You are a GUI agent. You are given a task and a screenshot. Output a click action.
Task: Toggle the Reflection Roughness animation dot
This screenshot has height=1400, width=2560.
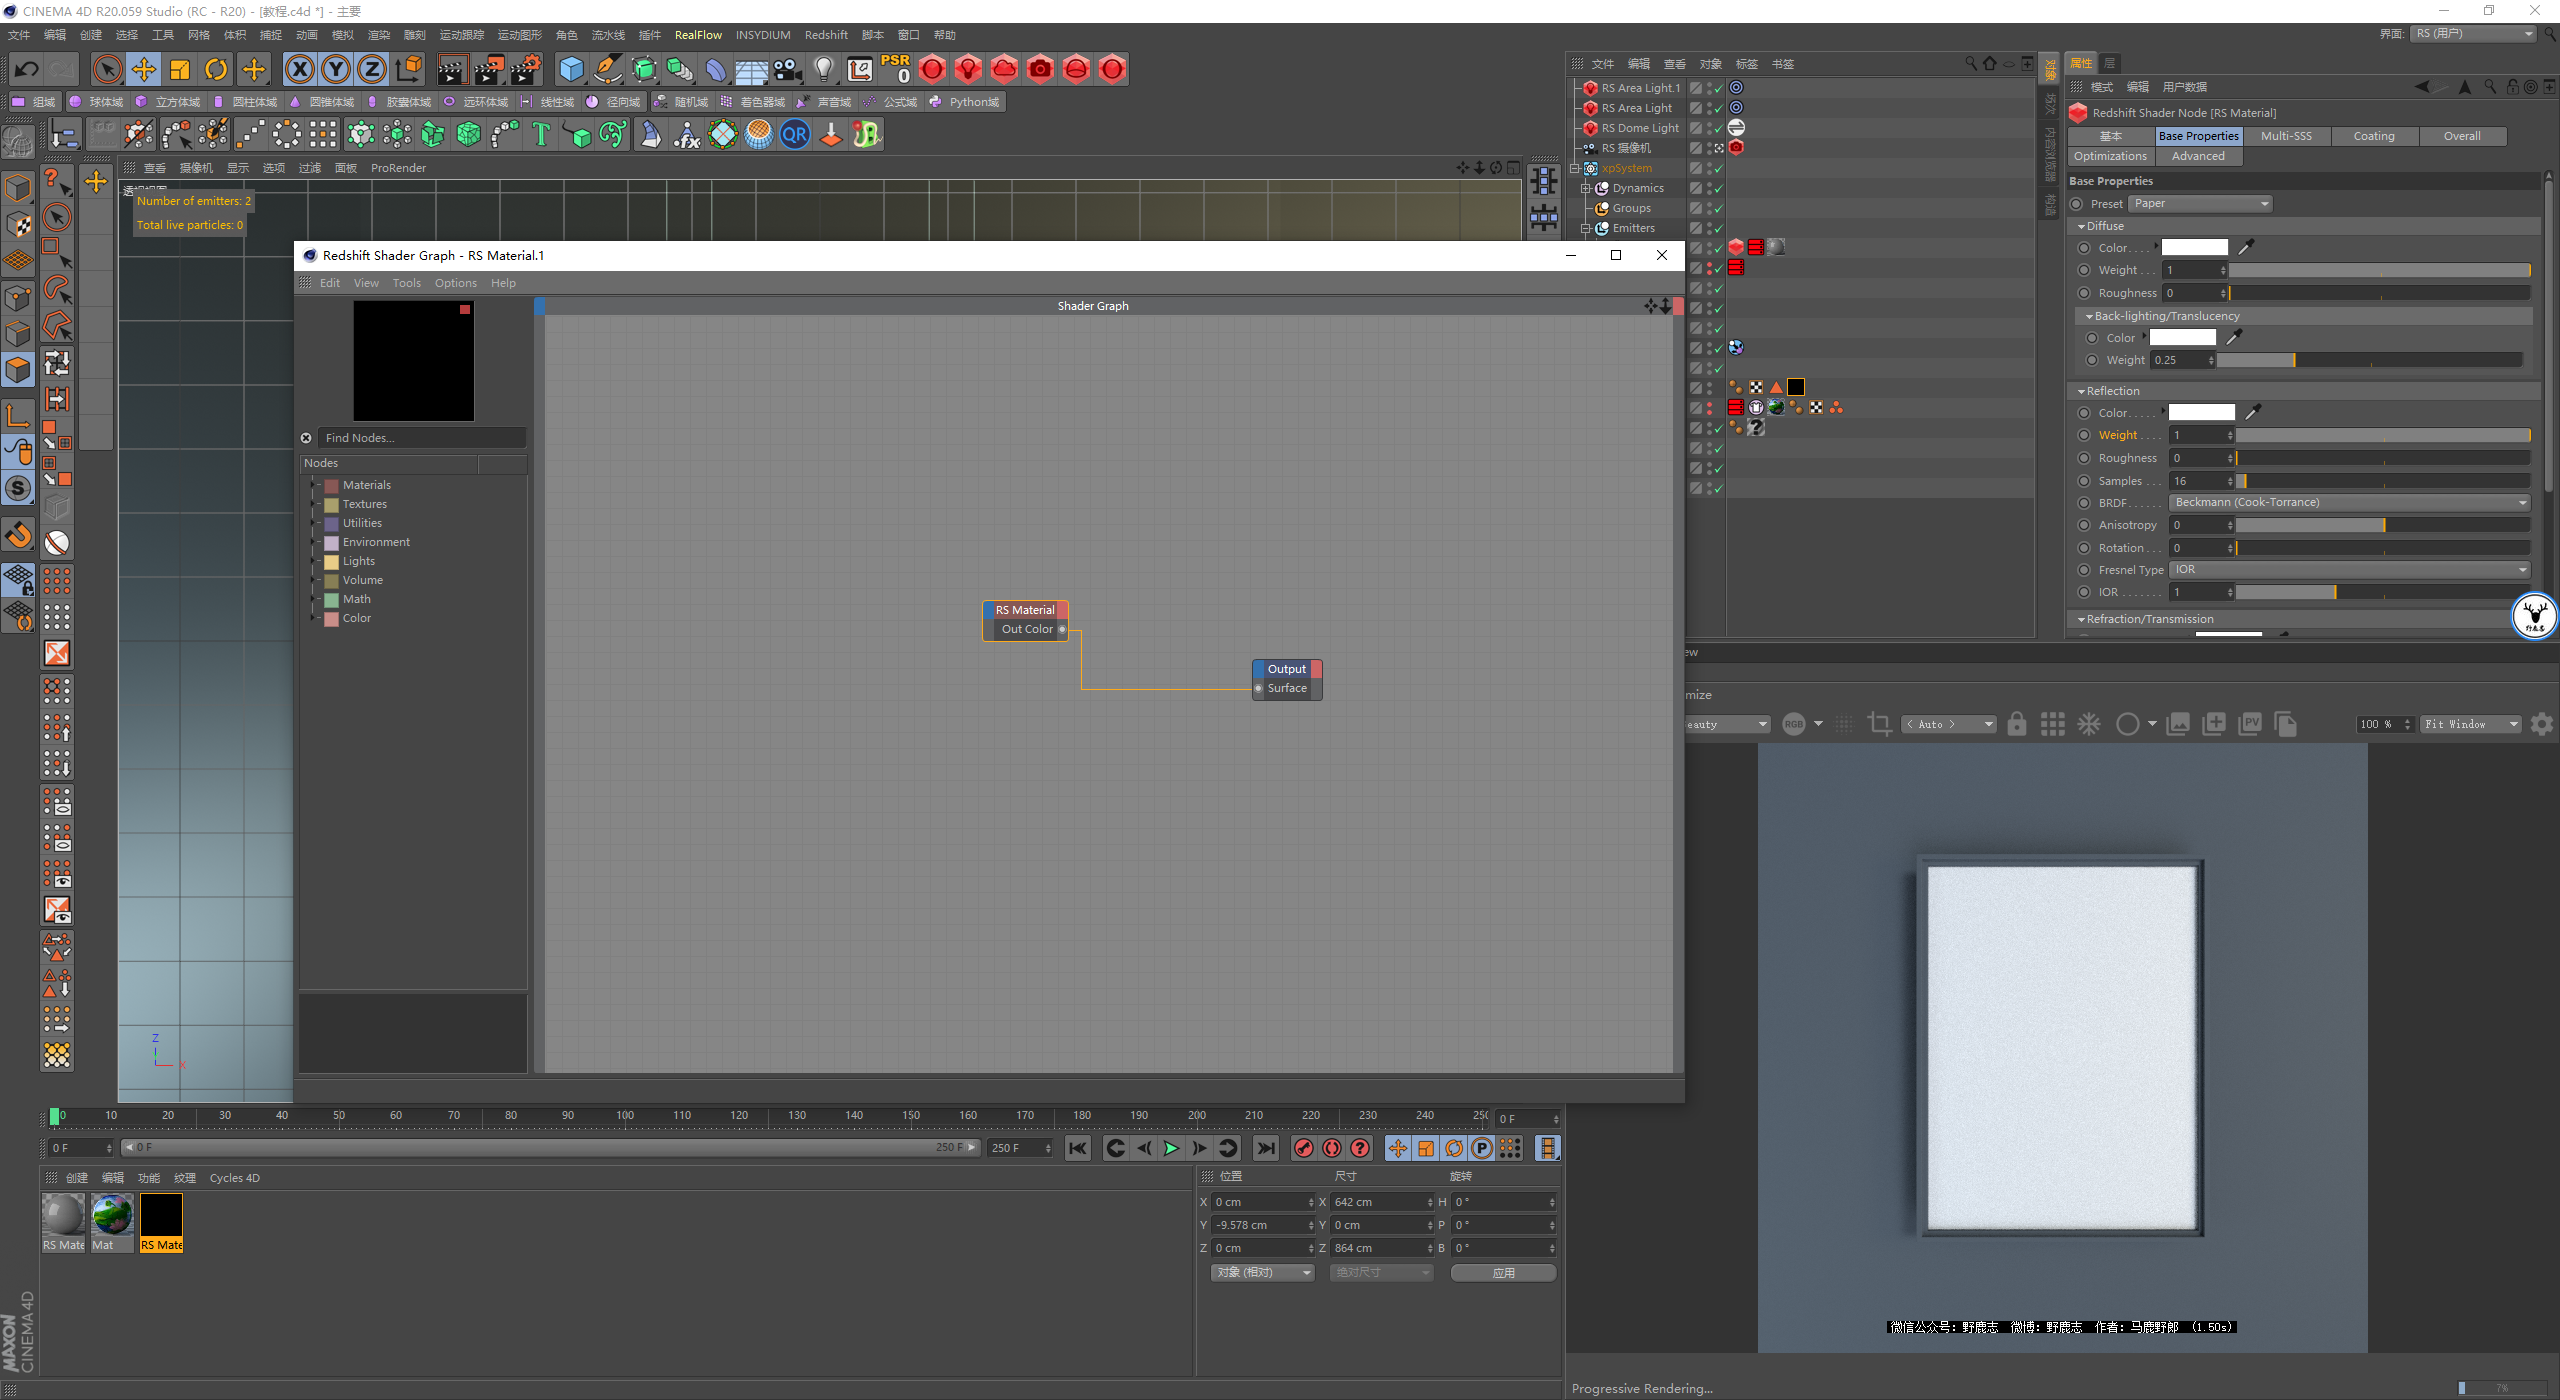click(x=2084, y=458)
